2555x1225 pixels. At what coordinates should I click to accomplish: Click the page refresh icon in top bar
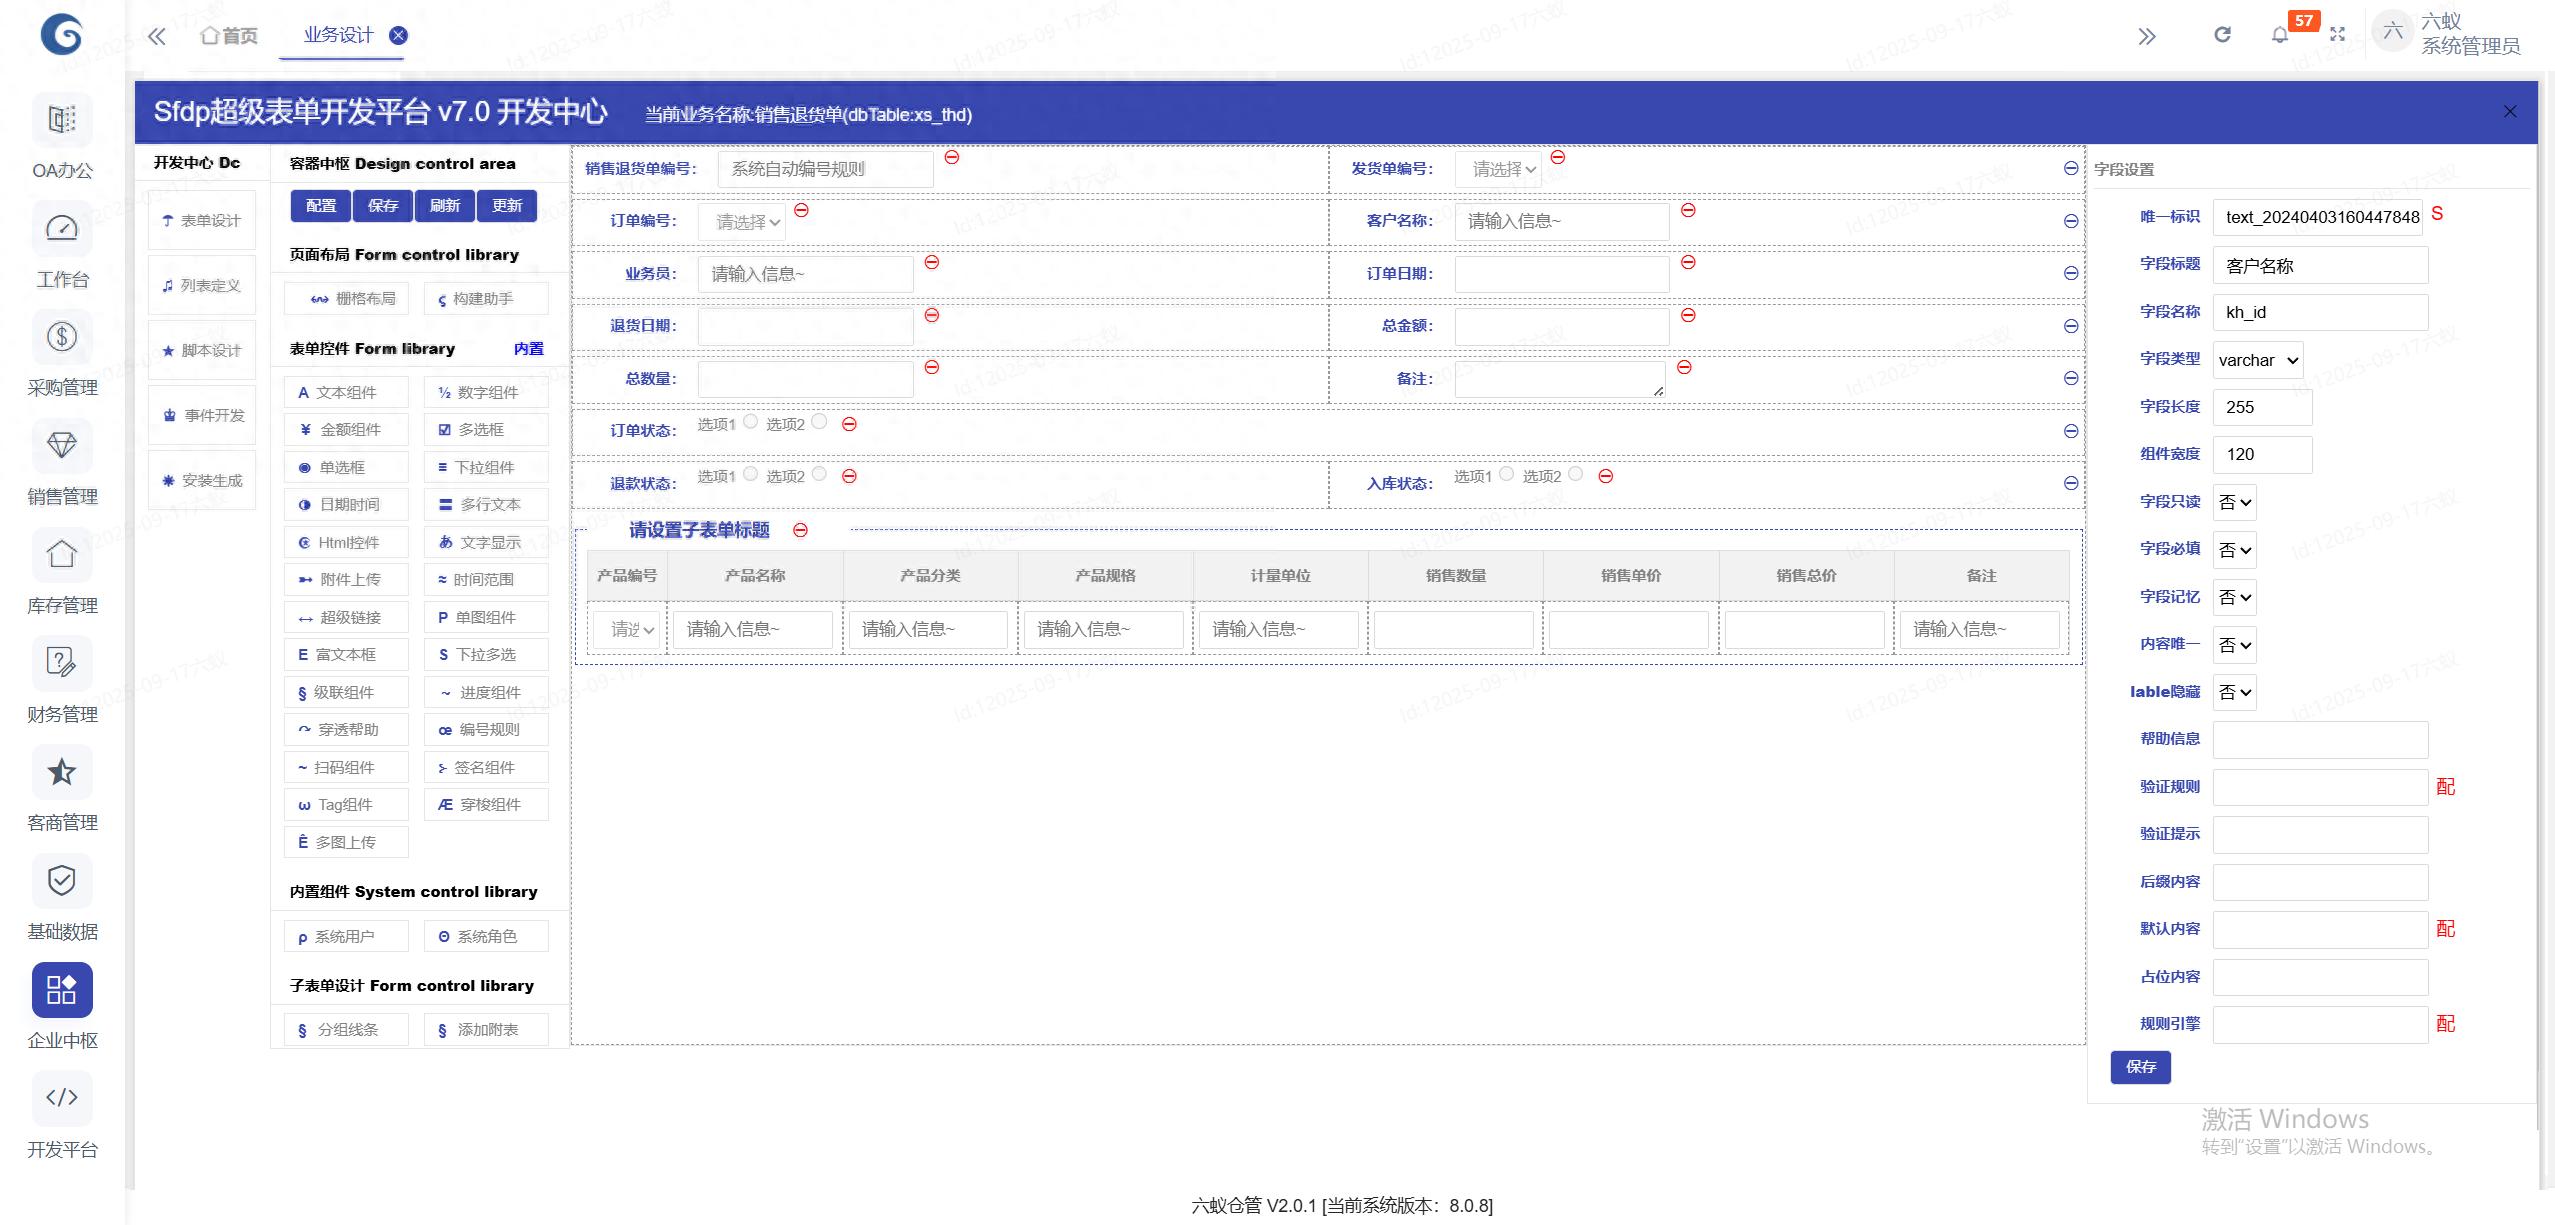click(2222, 35)
